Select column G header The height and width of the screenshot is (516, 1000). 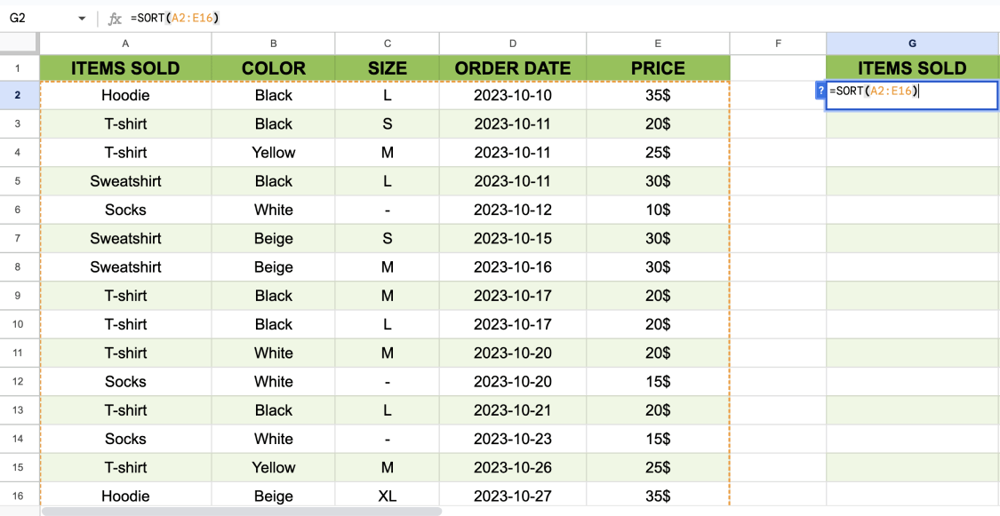(912, 43)
